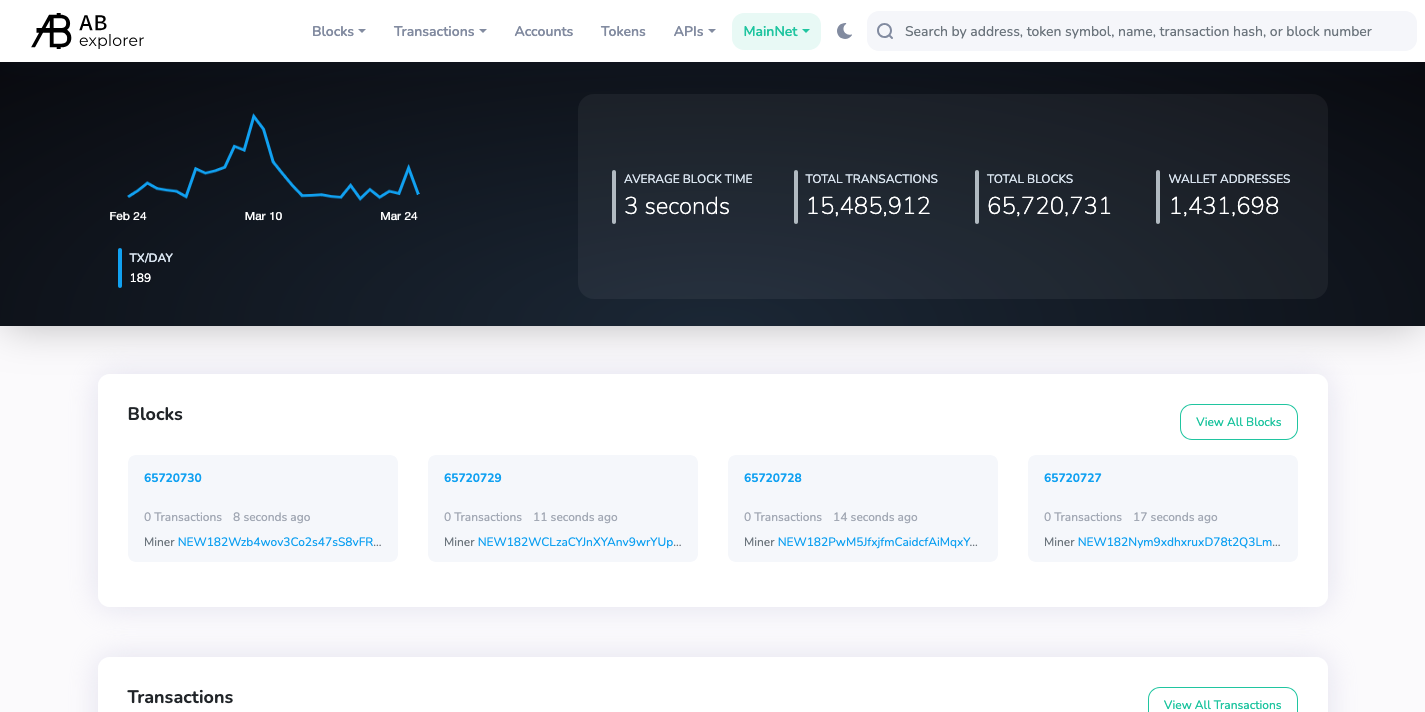Screen dimensions: 1425x712
Task: Click the View All Transactions button
Action: pos(1222,703)
